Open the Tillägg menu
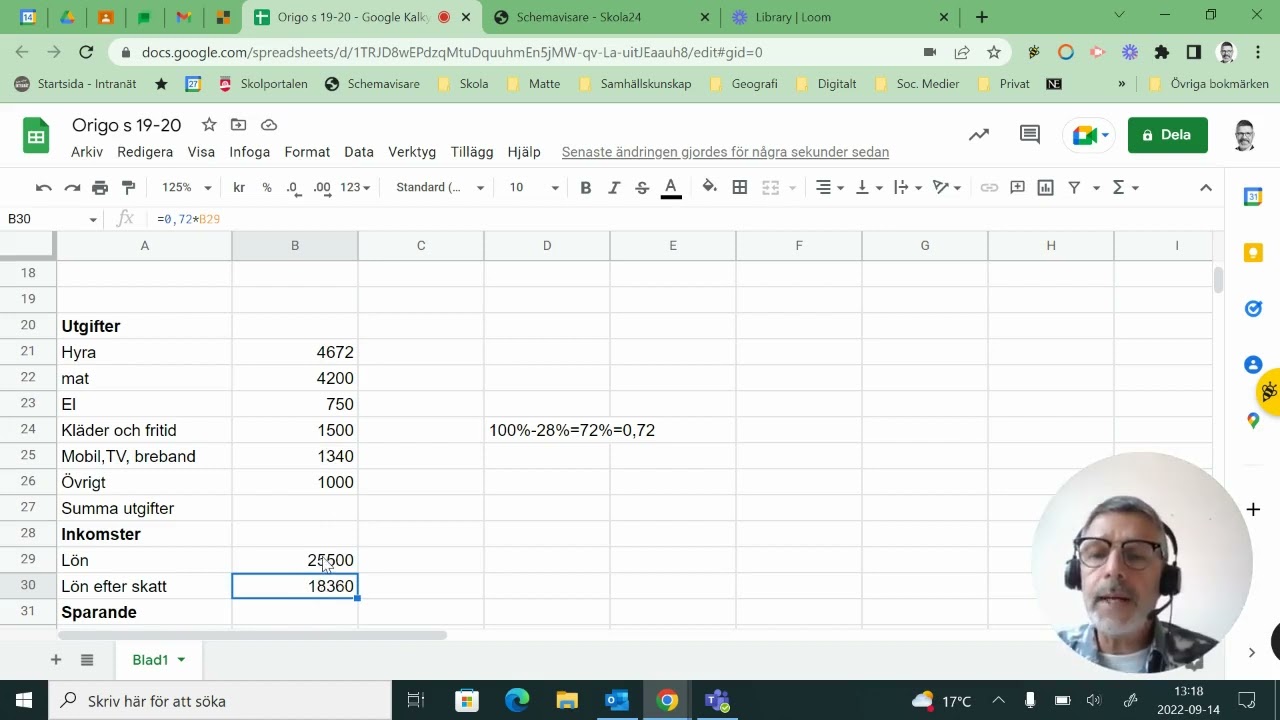 point(472,152)
